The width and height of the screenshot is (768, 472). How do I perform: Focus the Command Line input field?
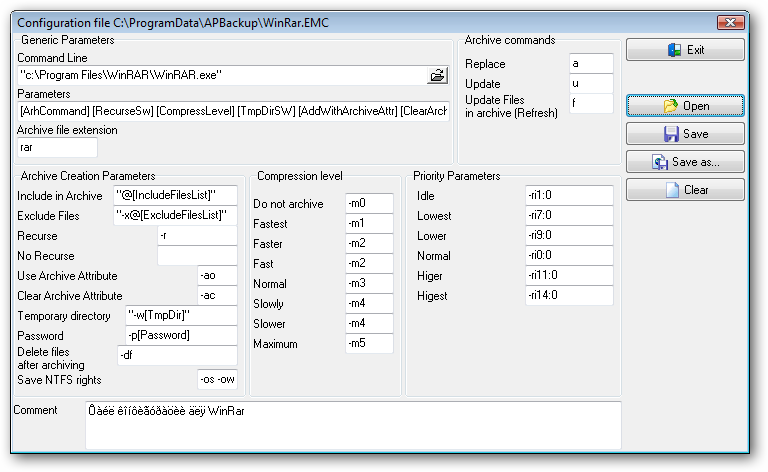coord(222,75)
